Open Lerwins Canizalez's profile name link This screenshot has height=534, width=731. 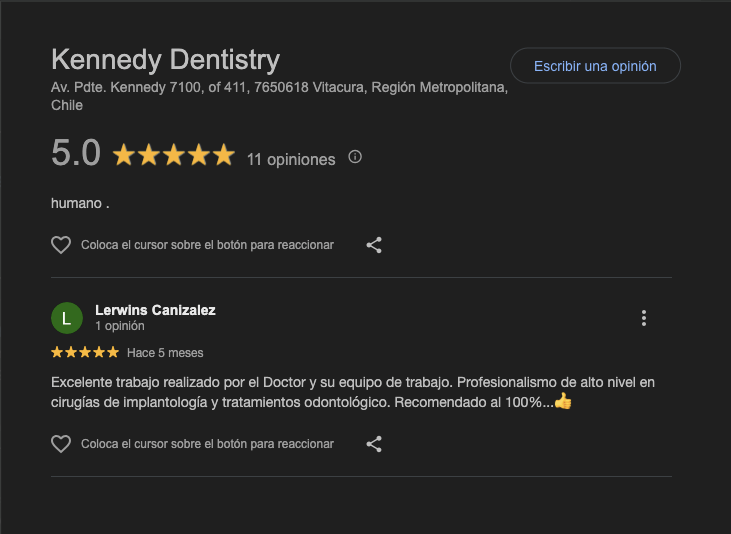[155, 310]
